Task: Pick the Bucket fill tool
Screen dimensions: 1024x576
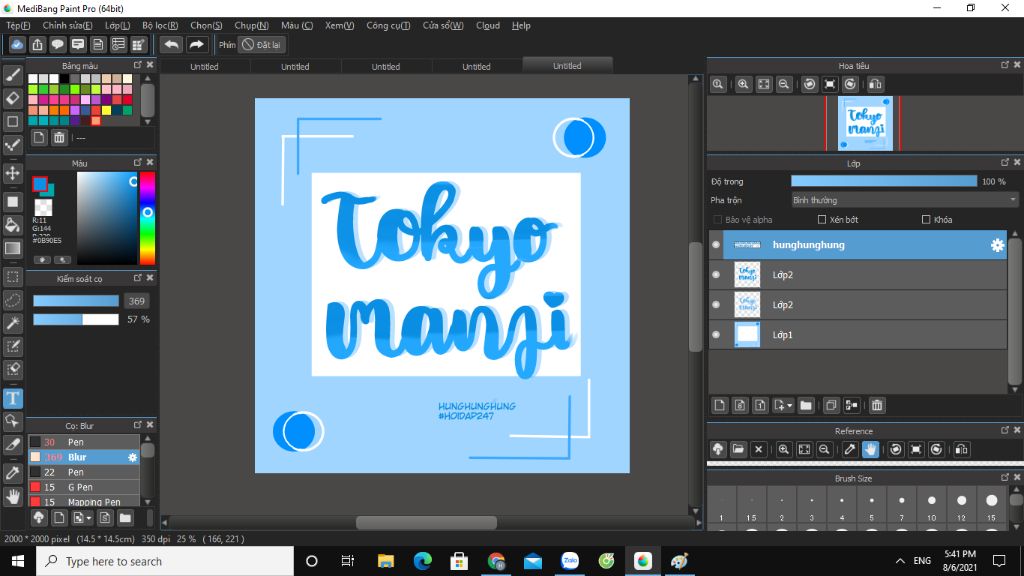Action: [13, 224]
